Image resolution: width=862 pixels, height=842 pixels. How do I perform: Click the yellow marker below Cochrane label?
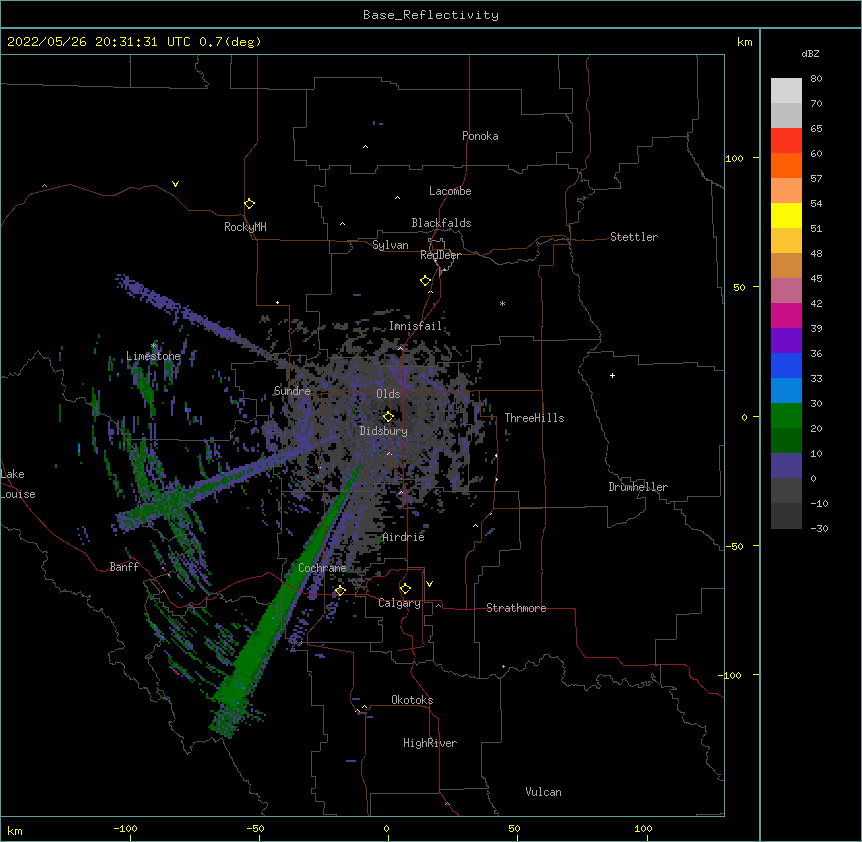(340, 591)
